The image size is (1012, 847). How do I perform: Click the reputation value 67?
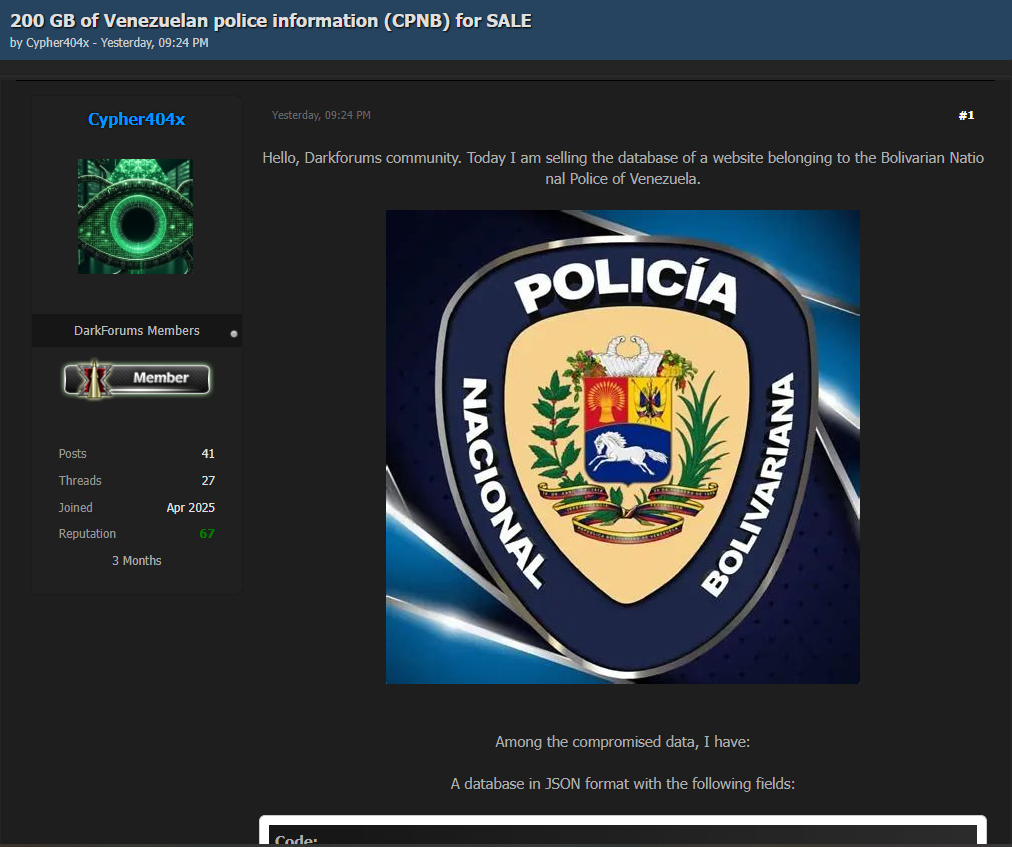click(x=207, y=533)
